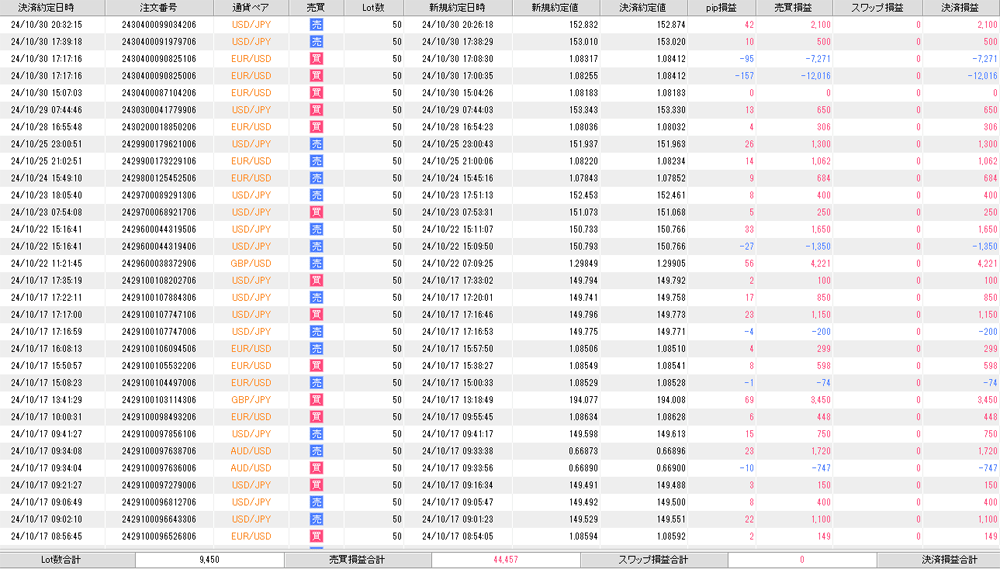Click the 買 badge for order 2430400090825106

[316, 59]
